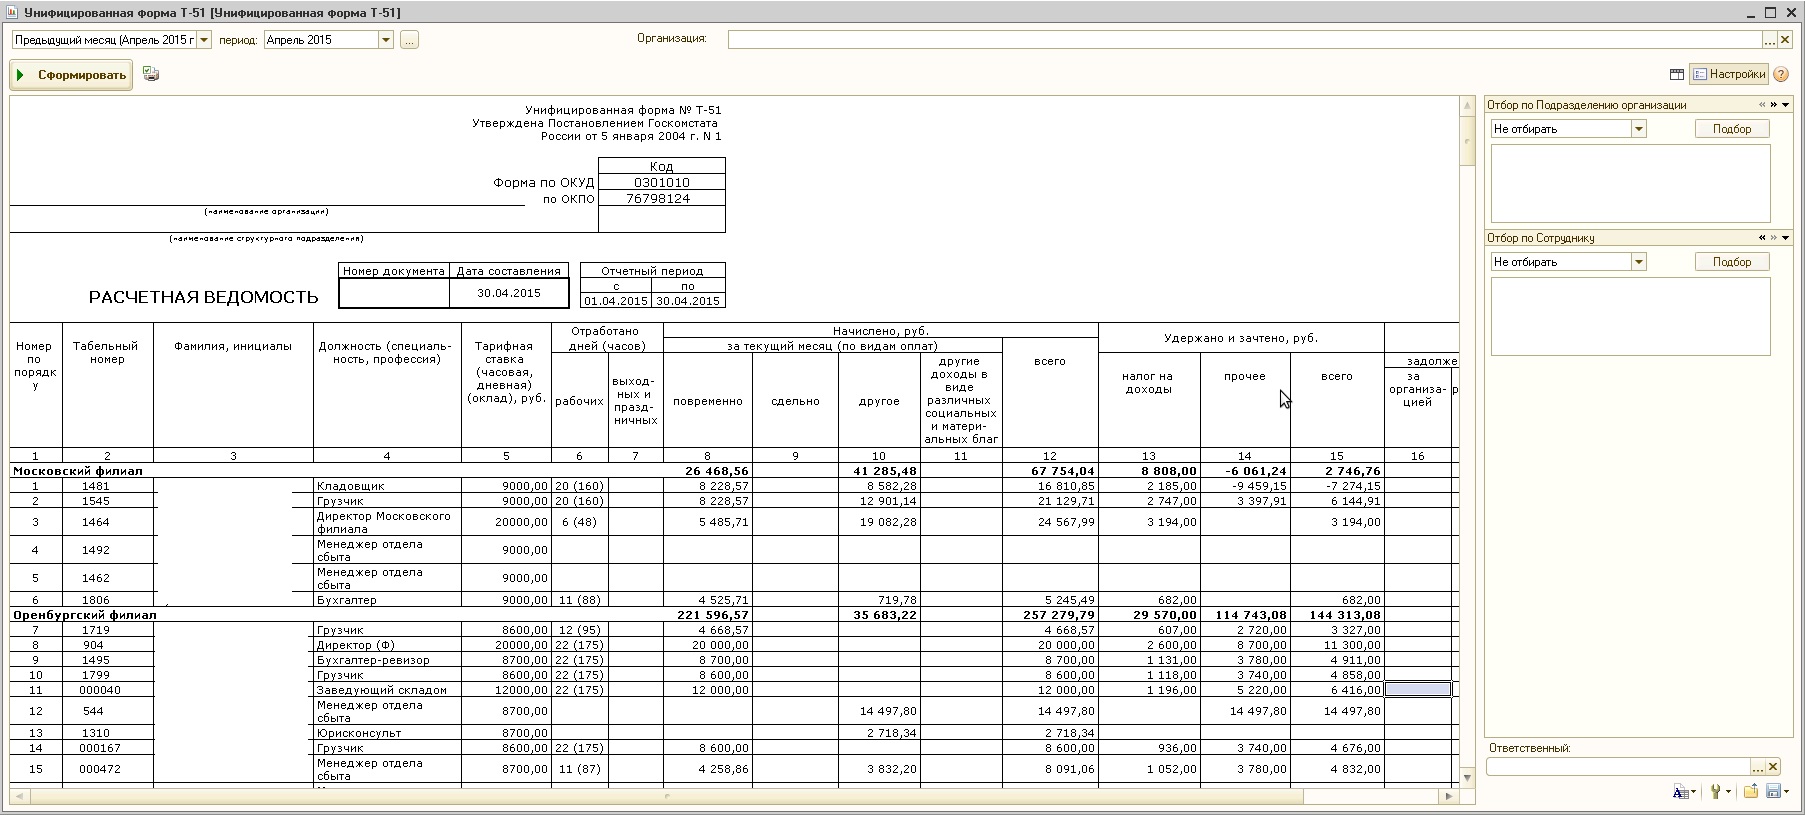The image size is (1805, 815).
Task: Click the folder restore-settings icon
Action: (1751, 792)
